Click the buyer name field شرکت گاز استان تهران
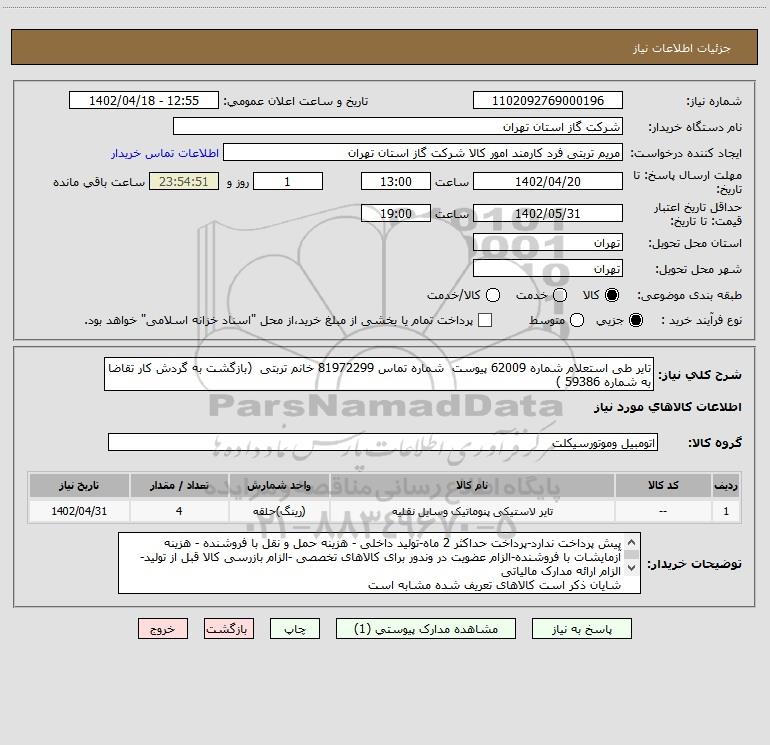The width and height of the screenshot is (770, 745). 398,127
